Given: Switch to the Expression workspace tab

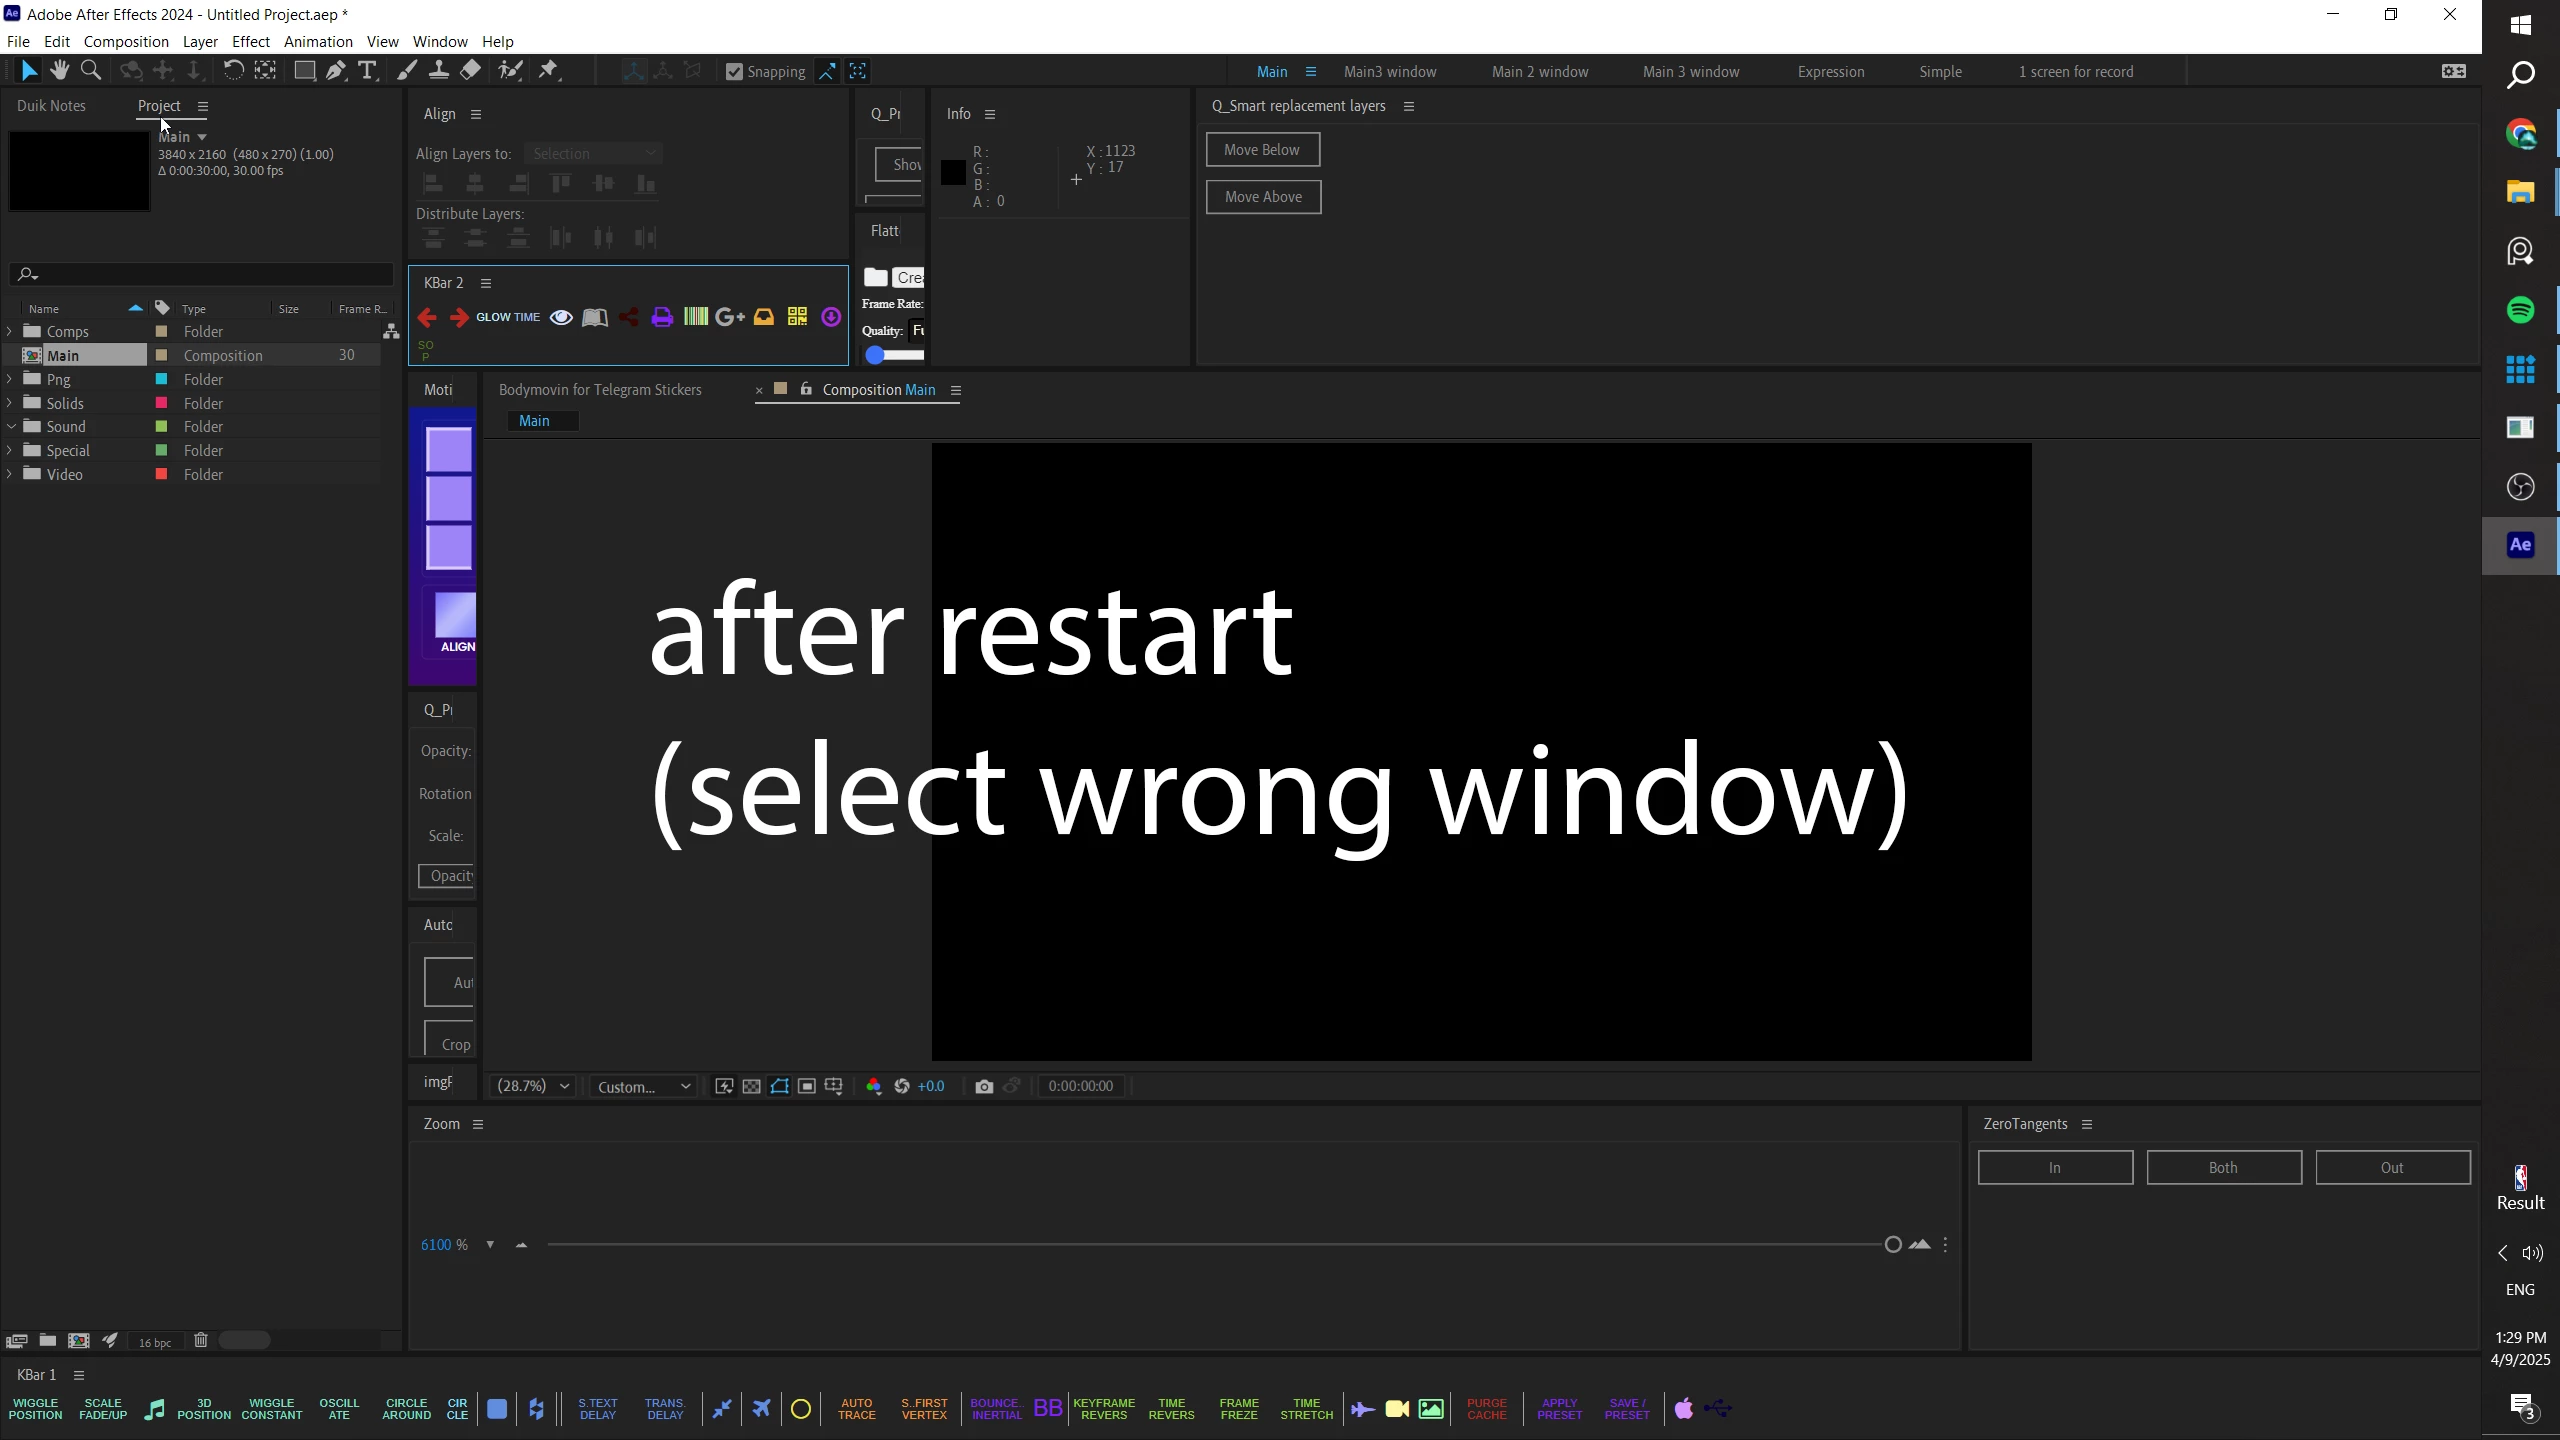Looking at the screenshot, I should (x=1830, y=72).
